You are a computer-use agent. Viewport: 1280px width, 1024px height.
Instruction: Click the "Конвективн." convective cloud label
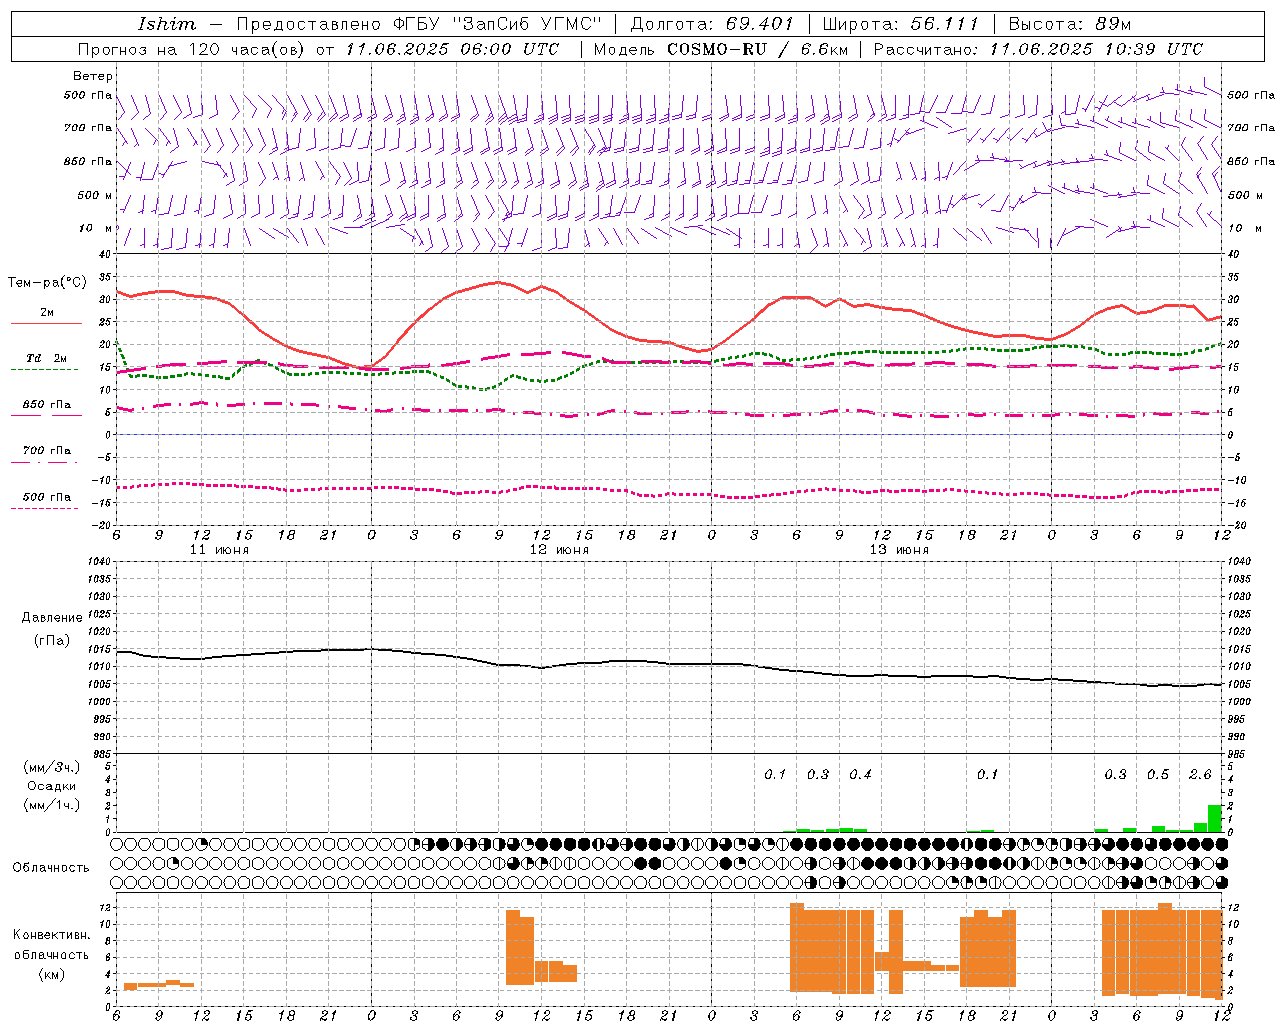(51, 935)
